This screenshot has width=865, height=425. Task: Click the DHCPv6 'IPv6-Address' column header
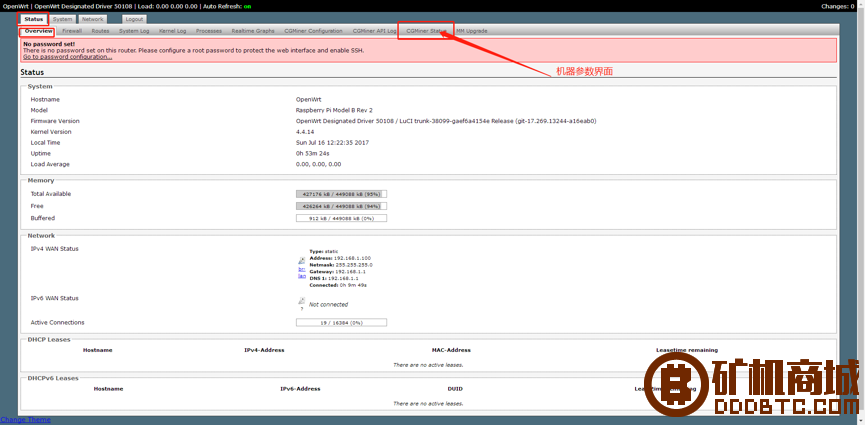[300, 389]
